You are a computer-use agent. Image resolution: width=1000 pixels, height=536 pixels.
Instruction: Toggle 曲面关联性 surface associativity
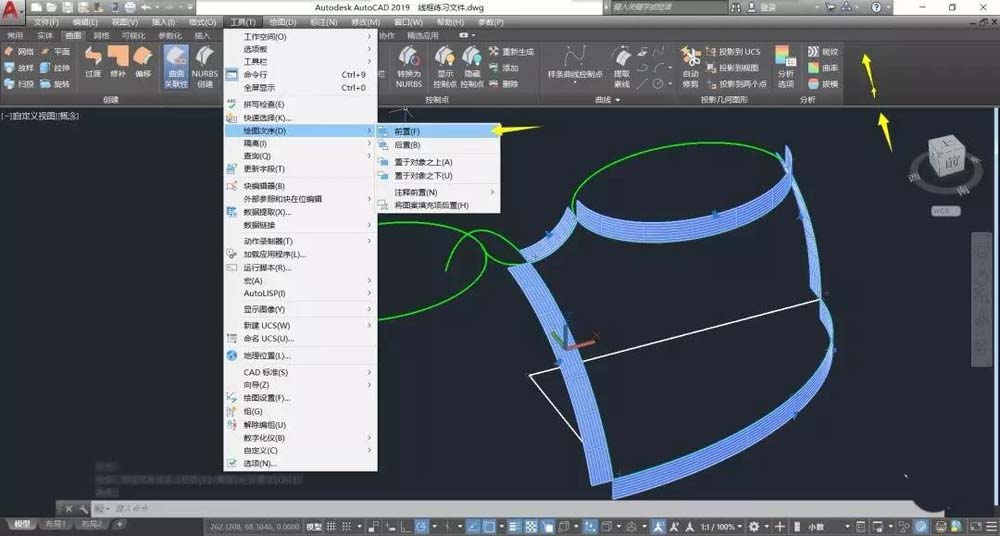pyautogui.click(x=176, y=66)
